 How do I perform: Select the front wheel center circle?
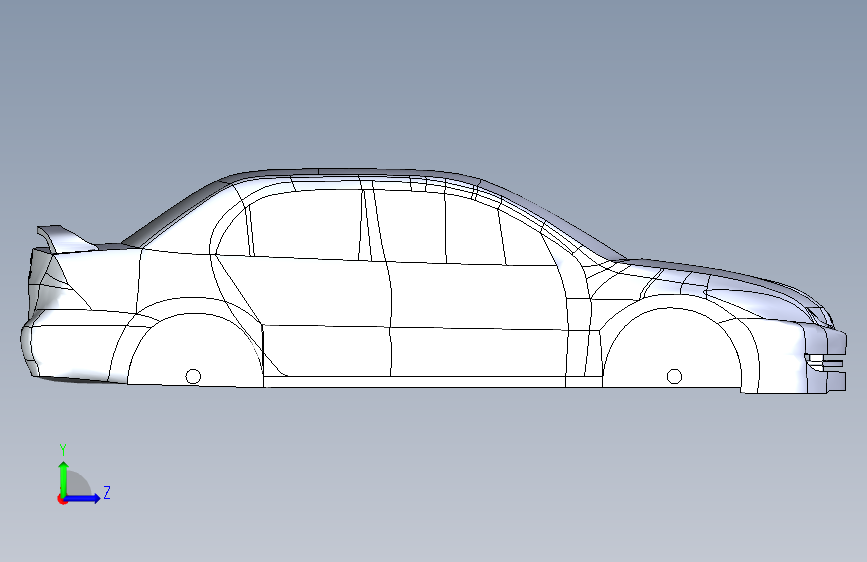click(x=674, y=376)
